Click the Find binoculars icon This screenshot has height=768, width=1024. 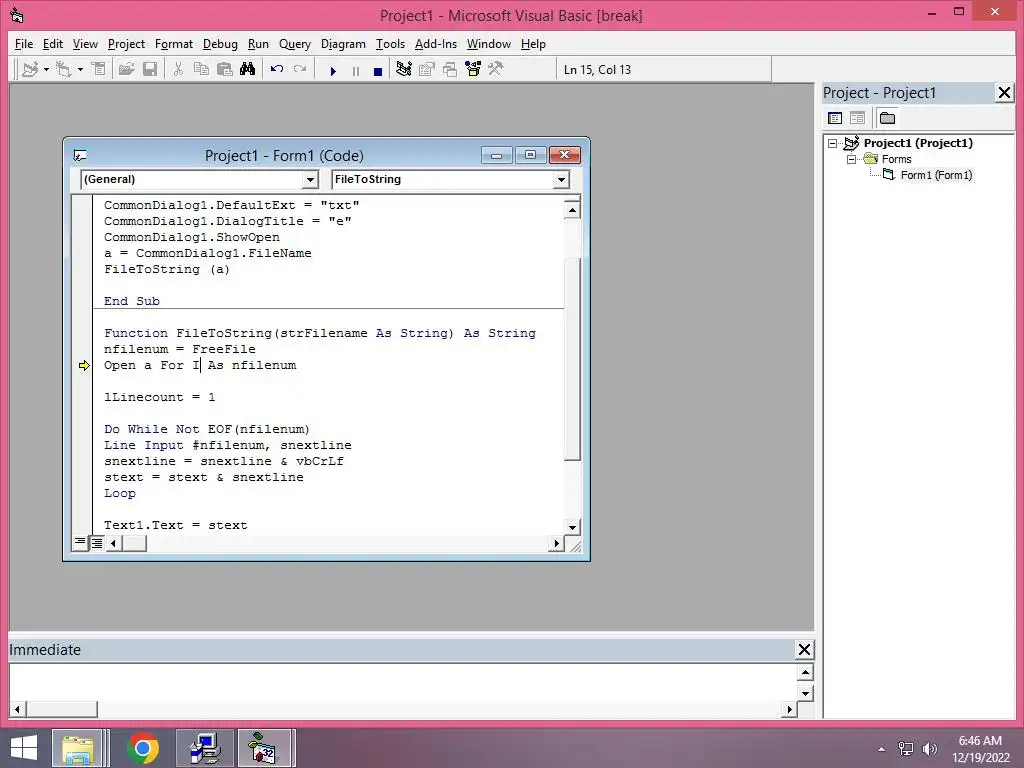248,69
